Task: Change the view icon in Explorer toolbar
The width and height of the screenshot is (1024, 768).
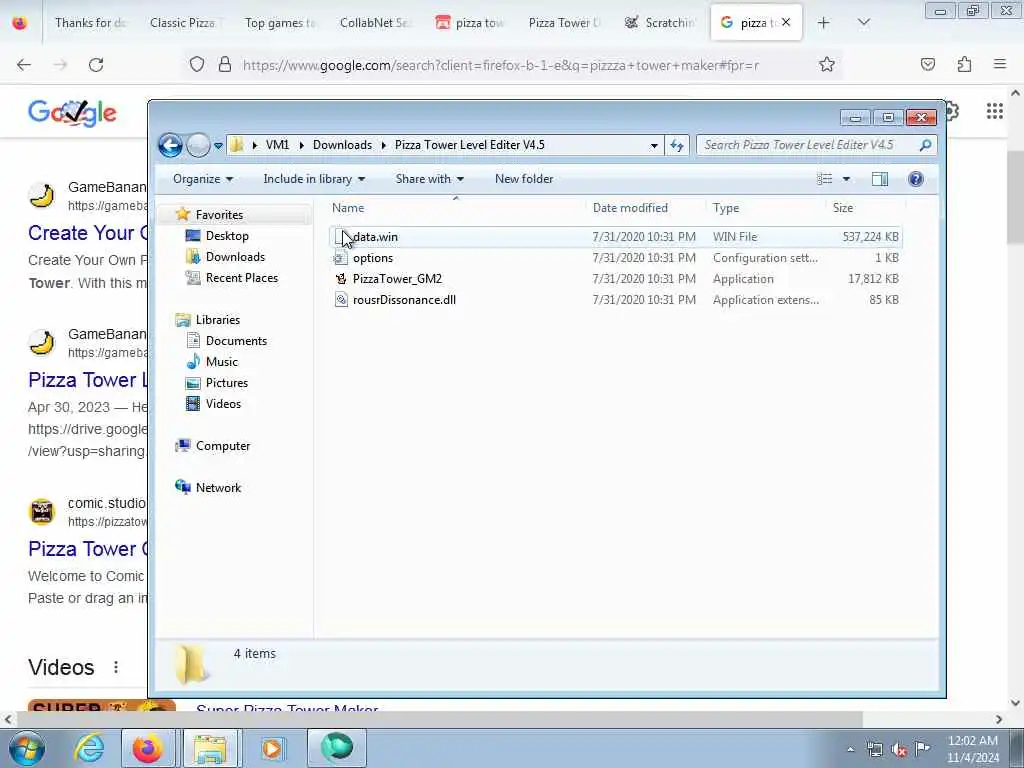Action: (825, 179)
